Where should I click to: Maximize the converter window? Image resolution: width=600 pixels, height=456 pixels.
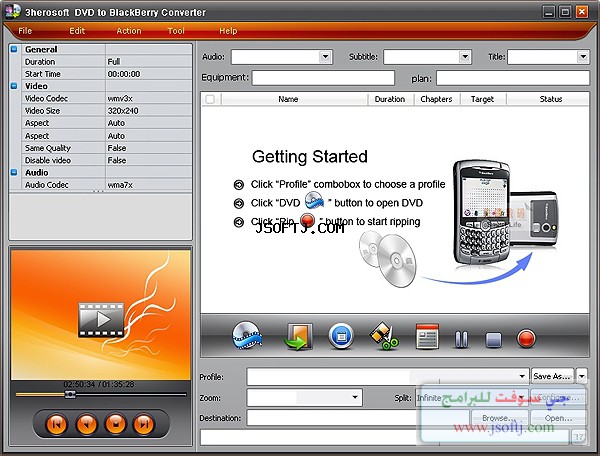[x=565, y=11]
